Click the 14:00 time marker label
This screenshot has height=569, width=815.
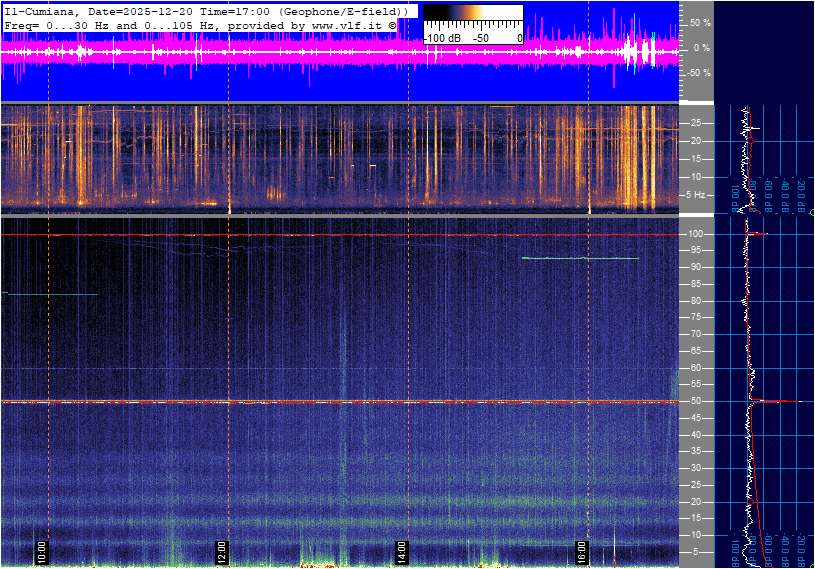tap(400, 552)
